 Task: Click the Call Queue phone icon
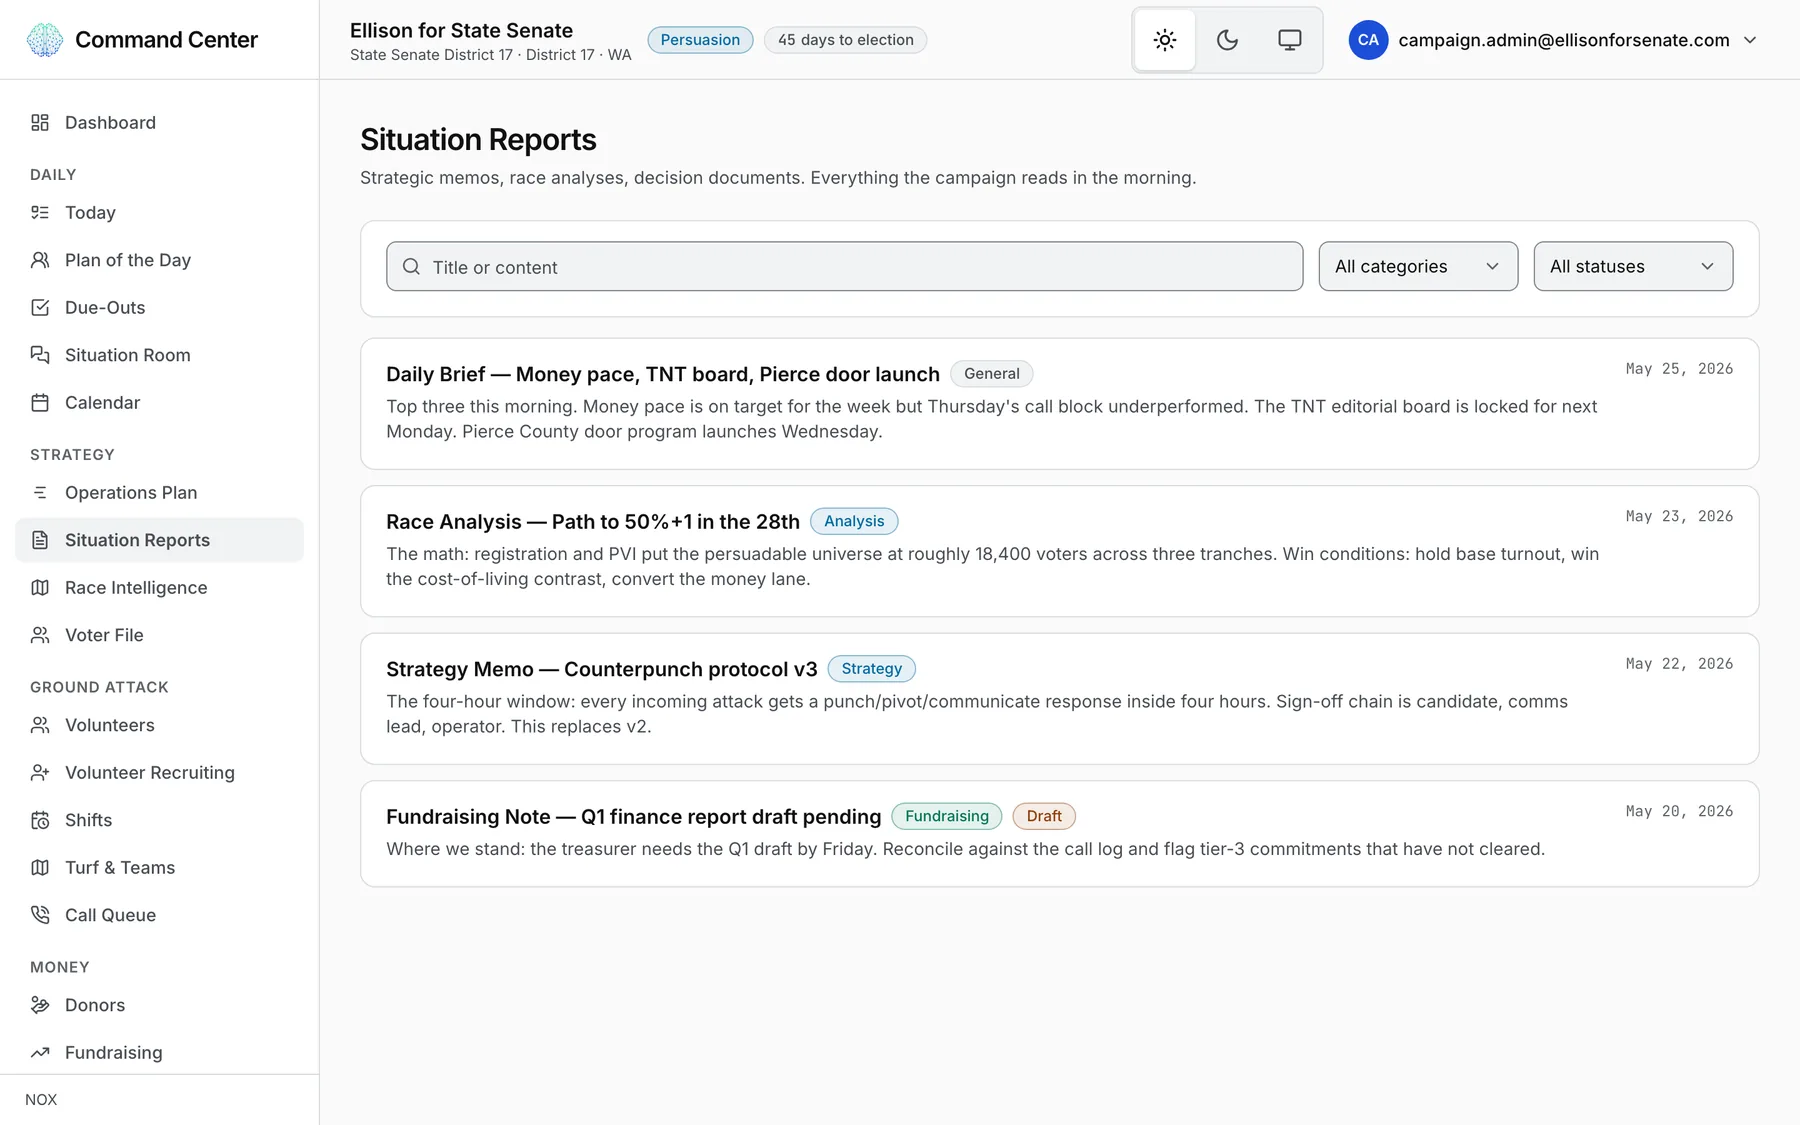coord(40,915)
